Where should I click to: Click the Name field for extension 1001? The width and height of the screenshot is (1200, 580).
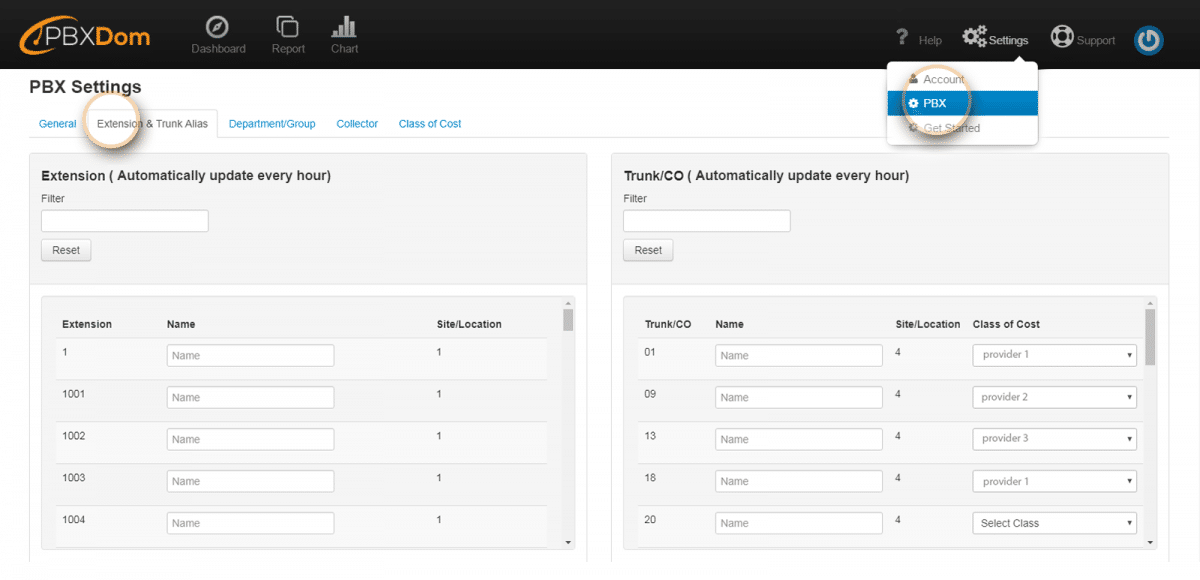pyautogui.click(x=250, y=397)
